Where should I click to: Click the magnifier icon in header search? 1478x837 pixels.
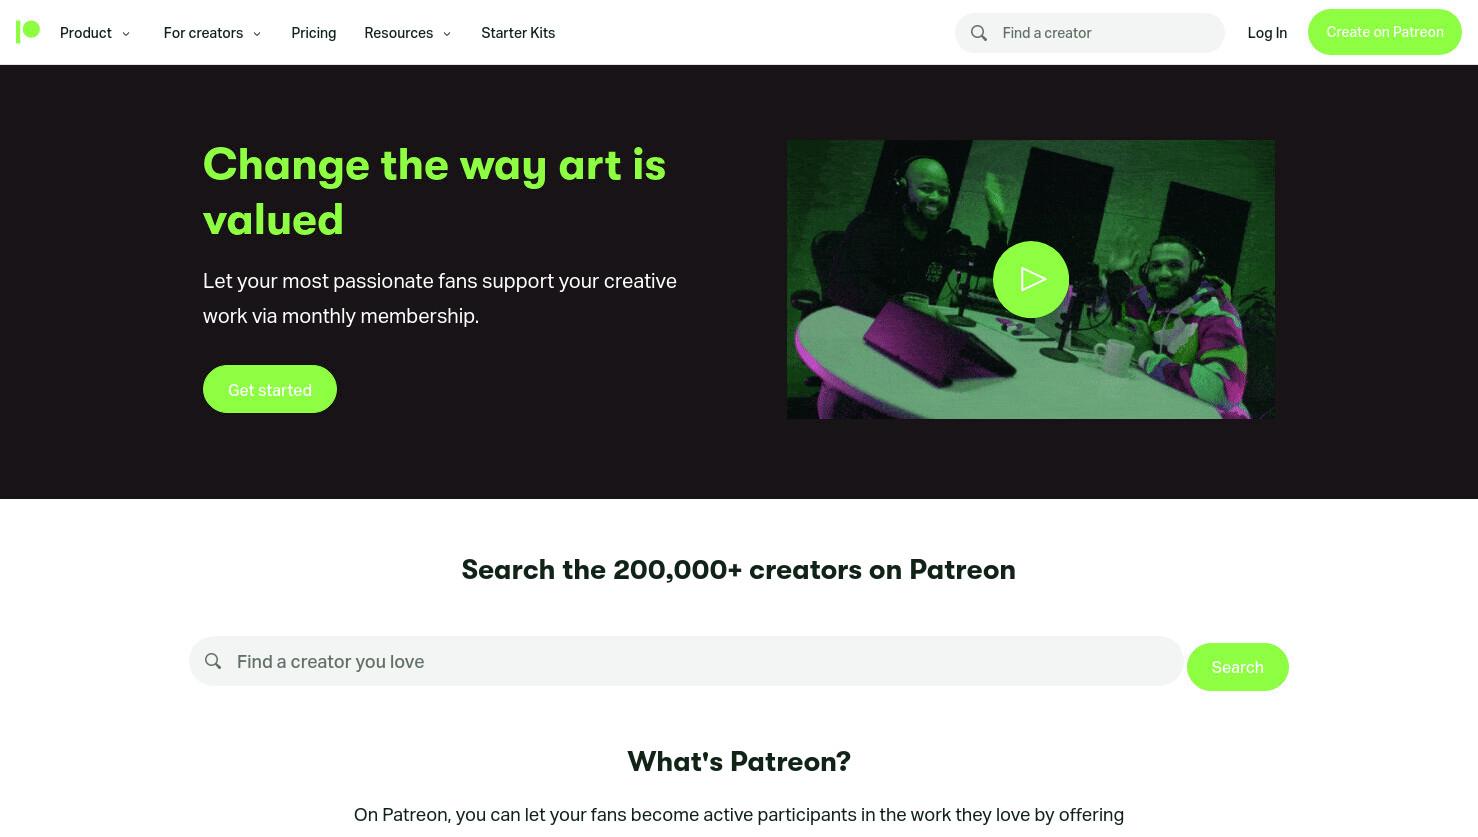pyautogui.click(x=979, y=33)
